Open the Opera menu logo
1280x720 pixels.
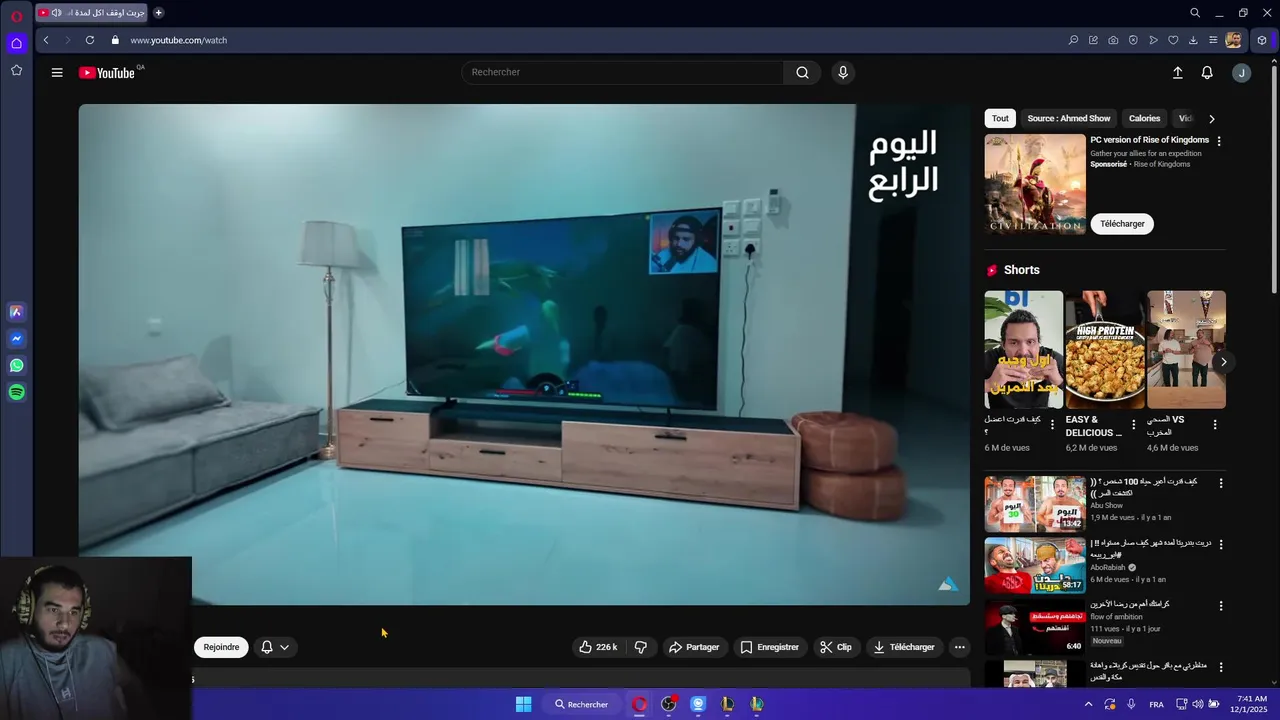16,17
